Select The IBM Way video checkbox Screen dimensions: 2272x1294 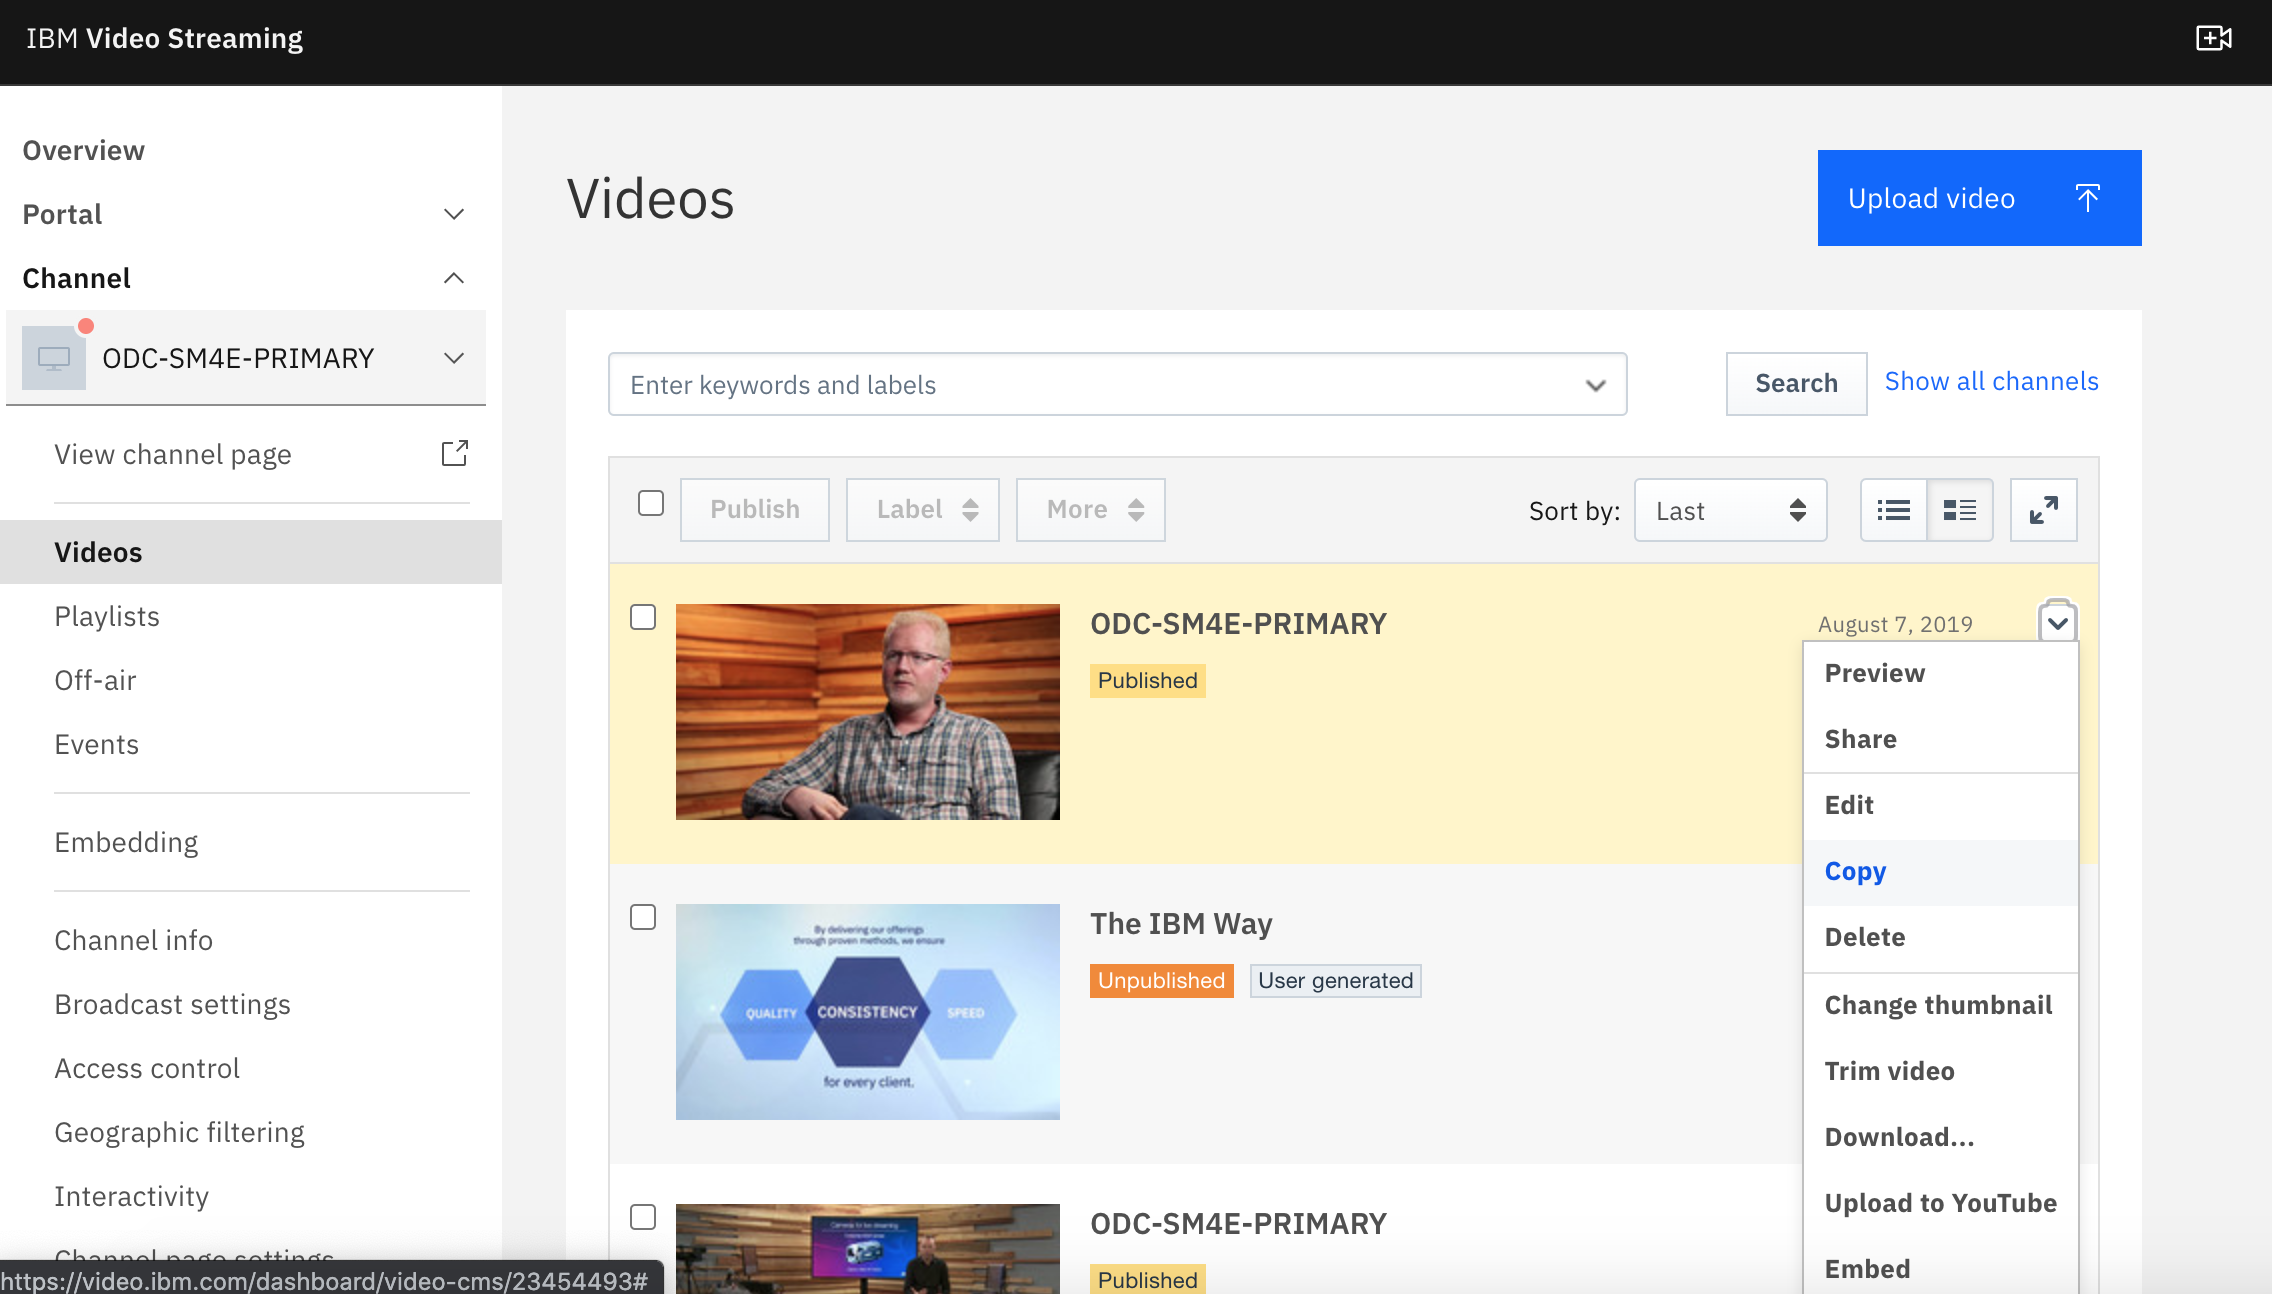point(643,917)
